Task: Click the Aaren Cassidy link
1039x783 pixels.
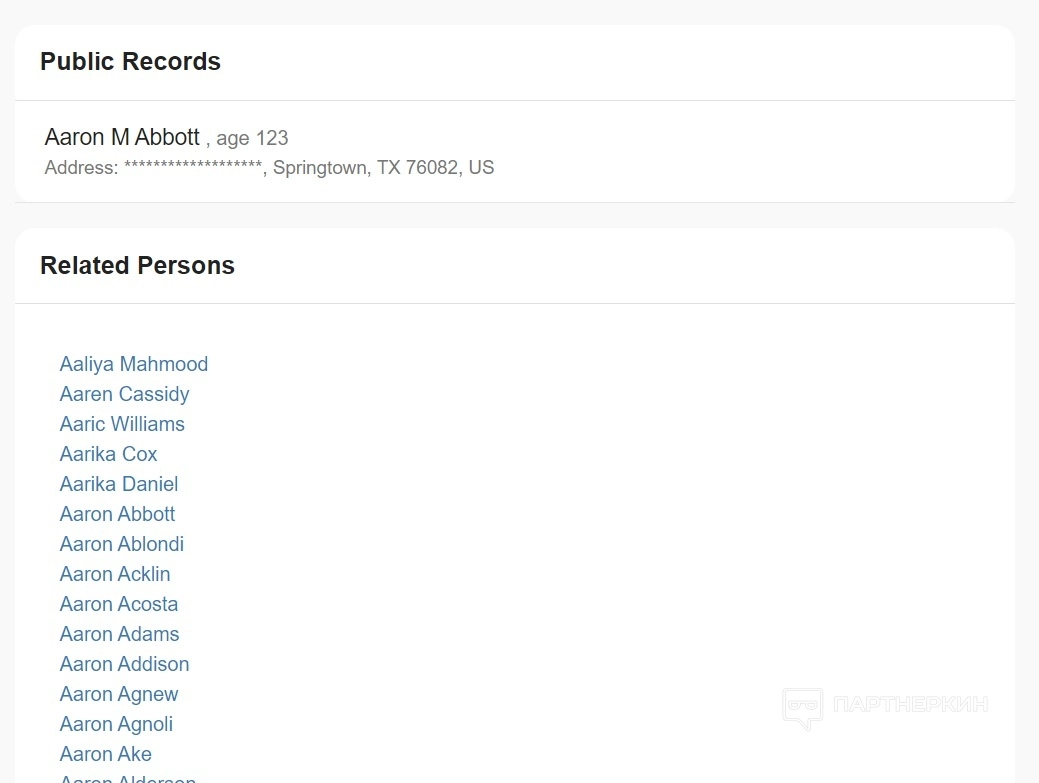Action: [x=124, y=394]
